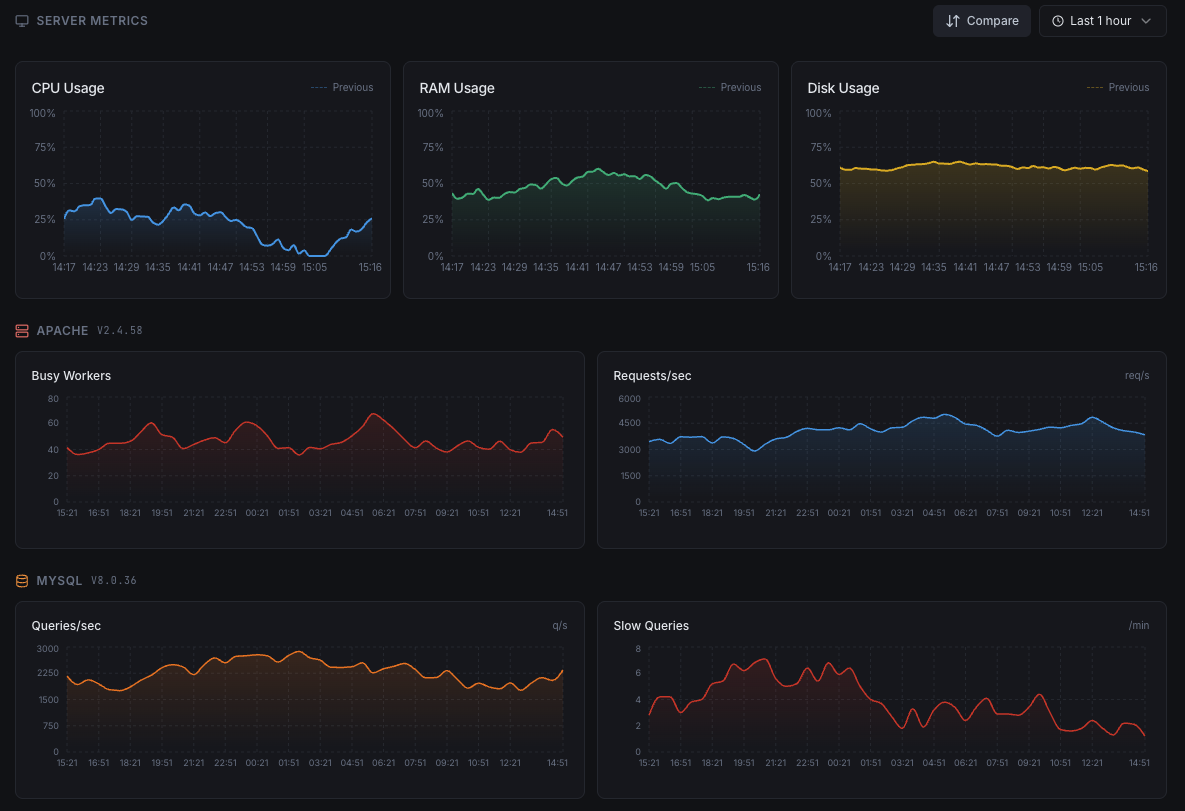Click the Apache server icon in the APACHE header

click(21, 330)
